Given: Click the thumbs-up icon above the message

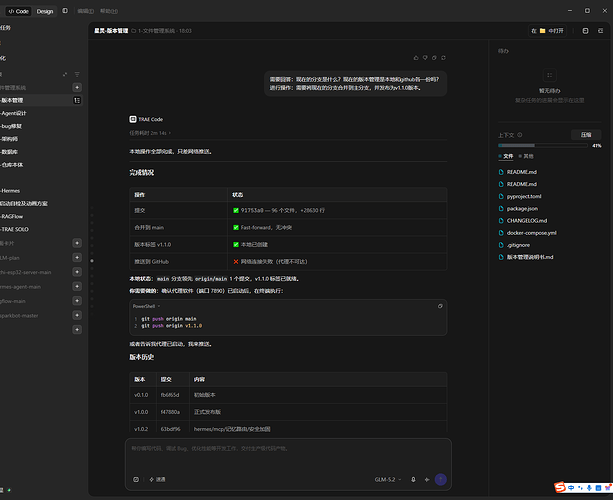Looking at the screenshot, I should [x=416, y=58].
